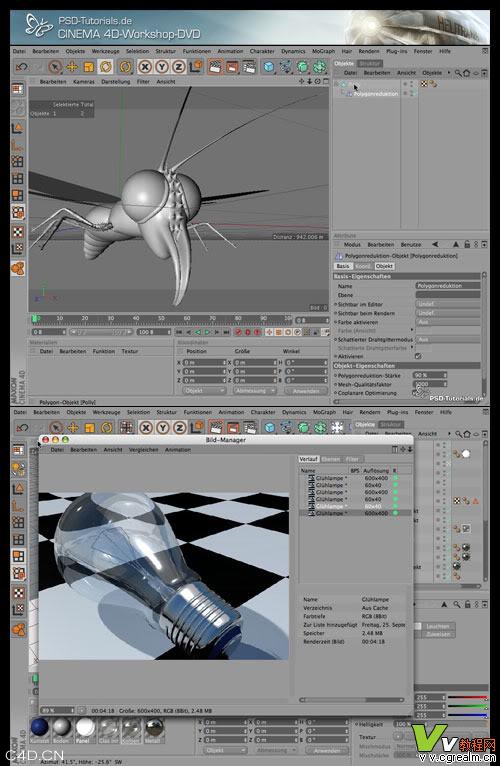Viewport: 500px width, 766px height.
Task: Open the Darstellung menu in the mosquito scene viewport
Action: (115, 82)
